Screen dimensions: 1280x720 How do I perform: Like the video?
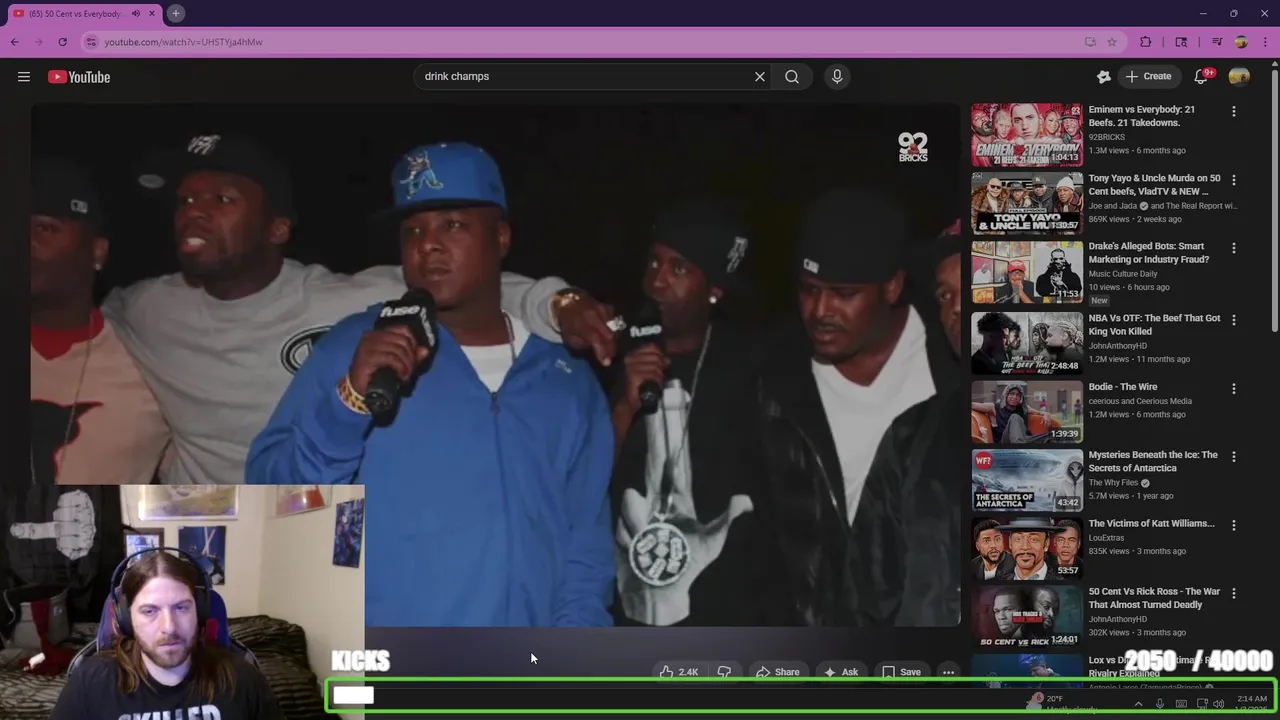(x=679, y=672)
